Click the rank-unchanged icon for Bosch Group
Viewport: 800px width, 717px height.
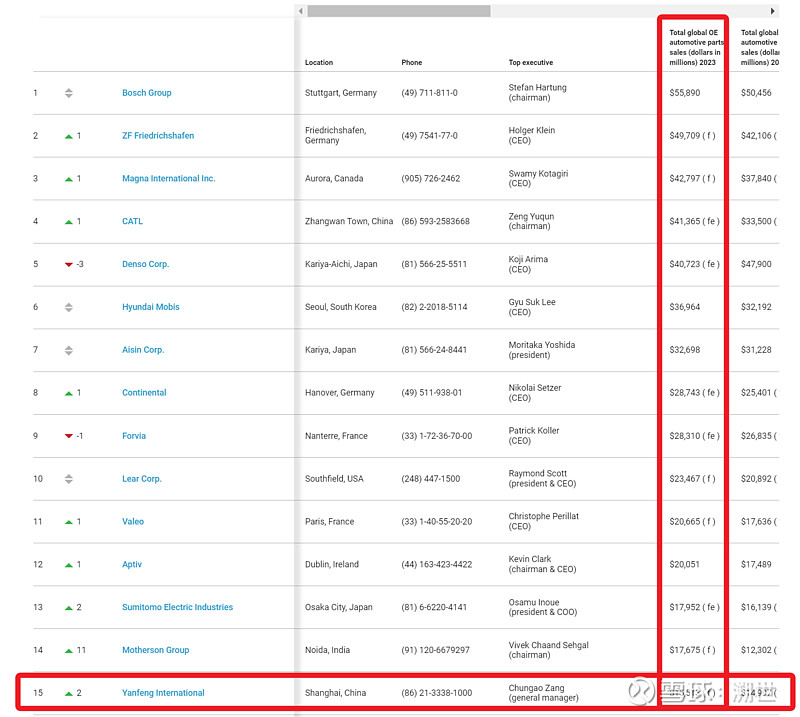point(69,93)
